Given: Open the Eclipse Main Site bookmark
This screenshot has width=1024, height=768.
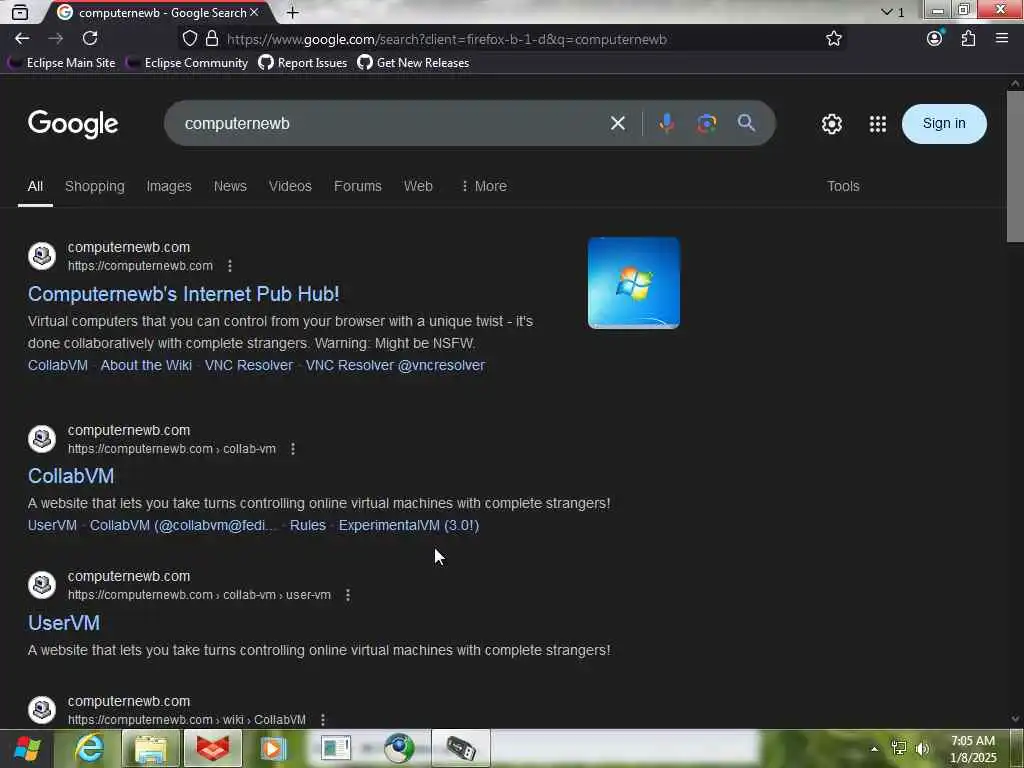Looking at the screenshot, I should [x=61, y=63].
